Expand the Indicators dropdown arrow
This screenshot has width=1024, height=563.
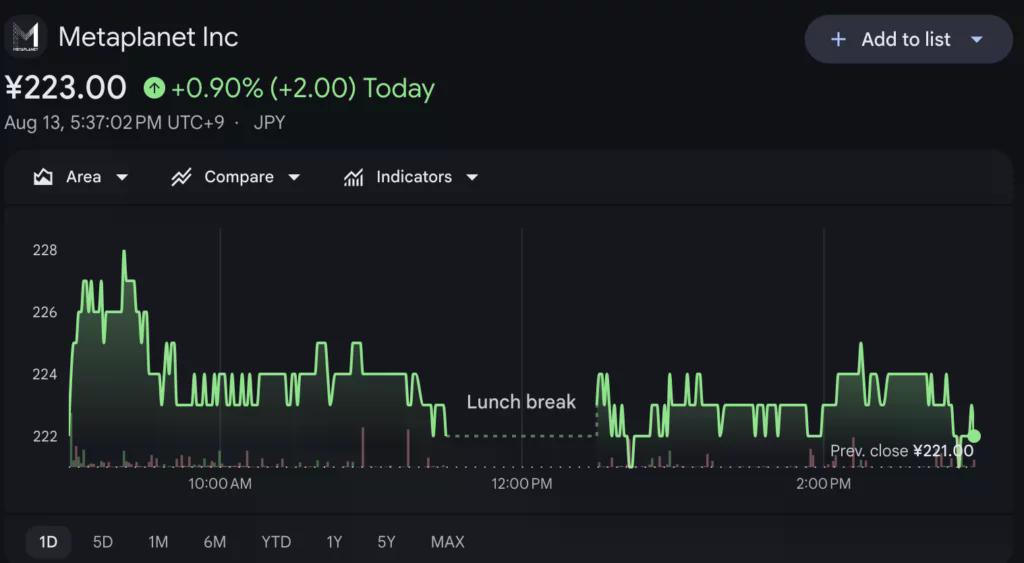[472, 177]
